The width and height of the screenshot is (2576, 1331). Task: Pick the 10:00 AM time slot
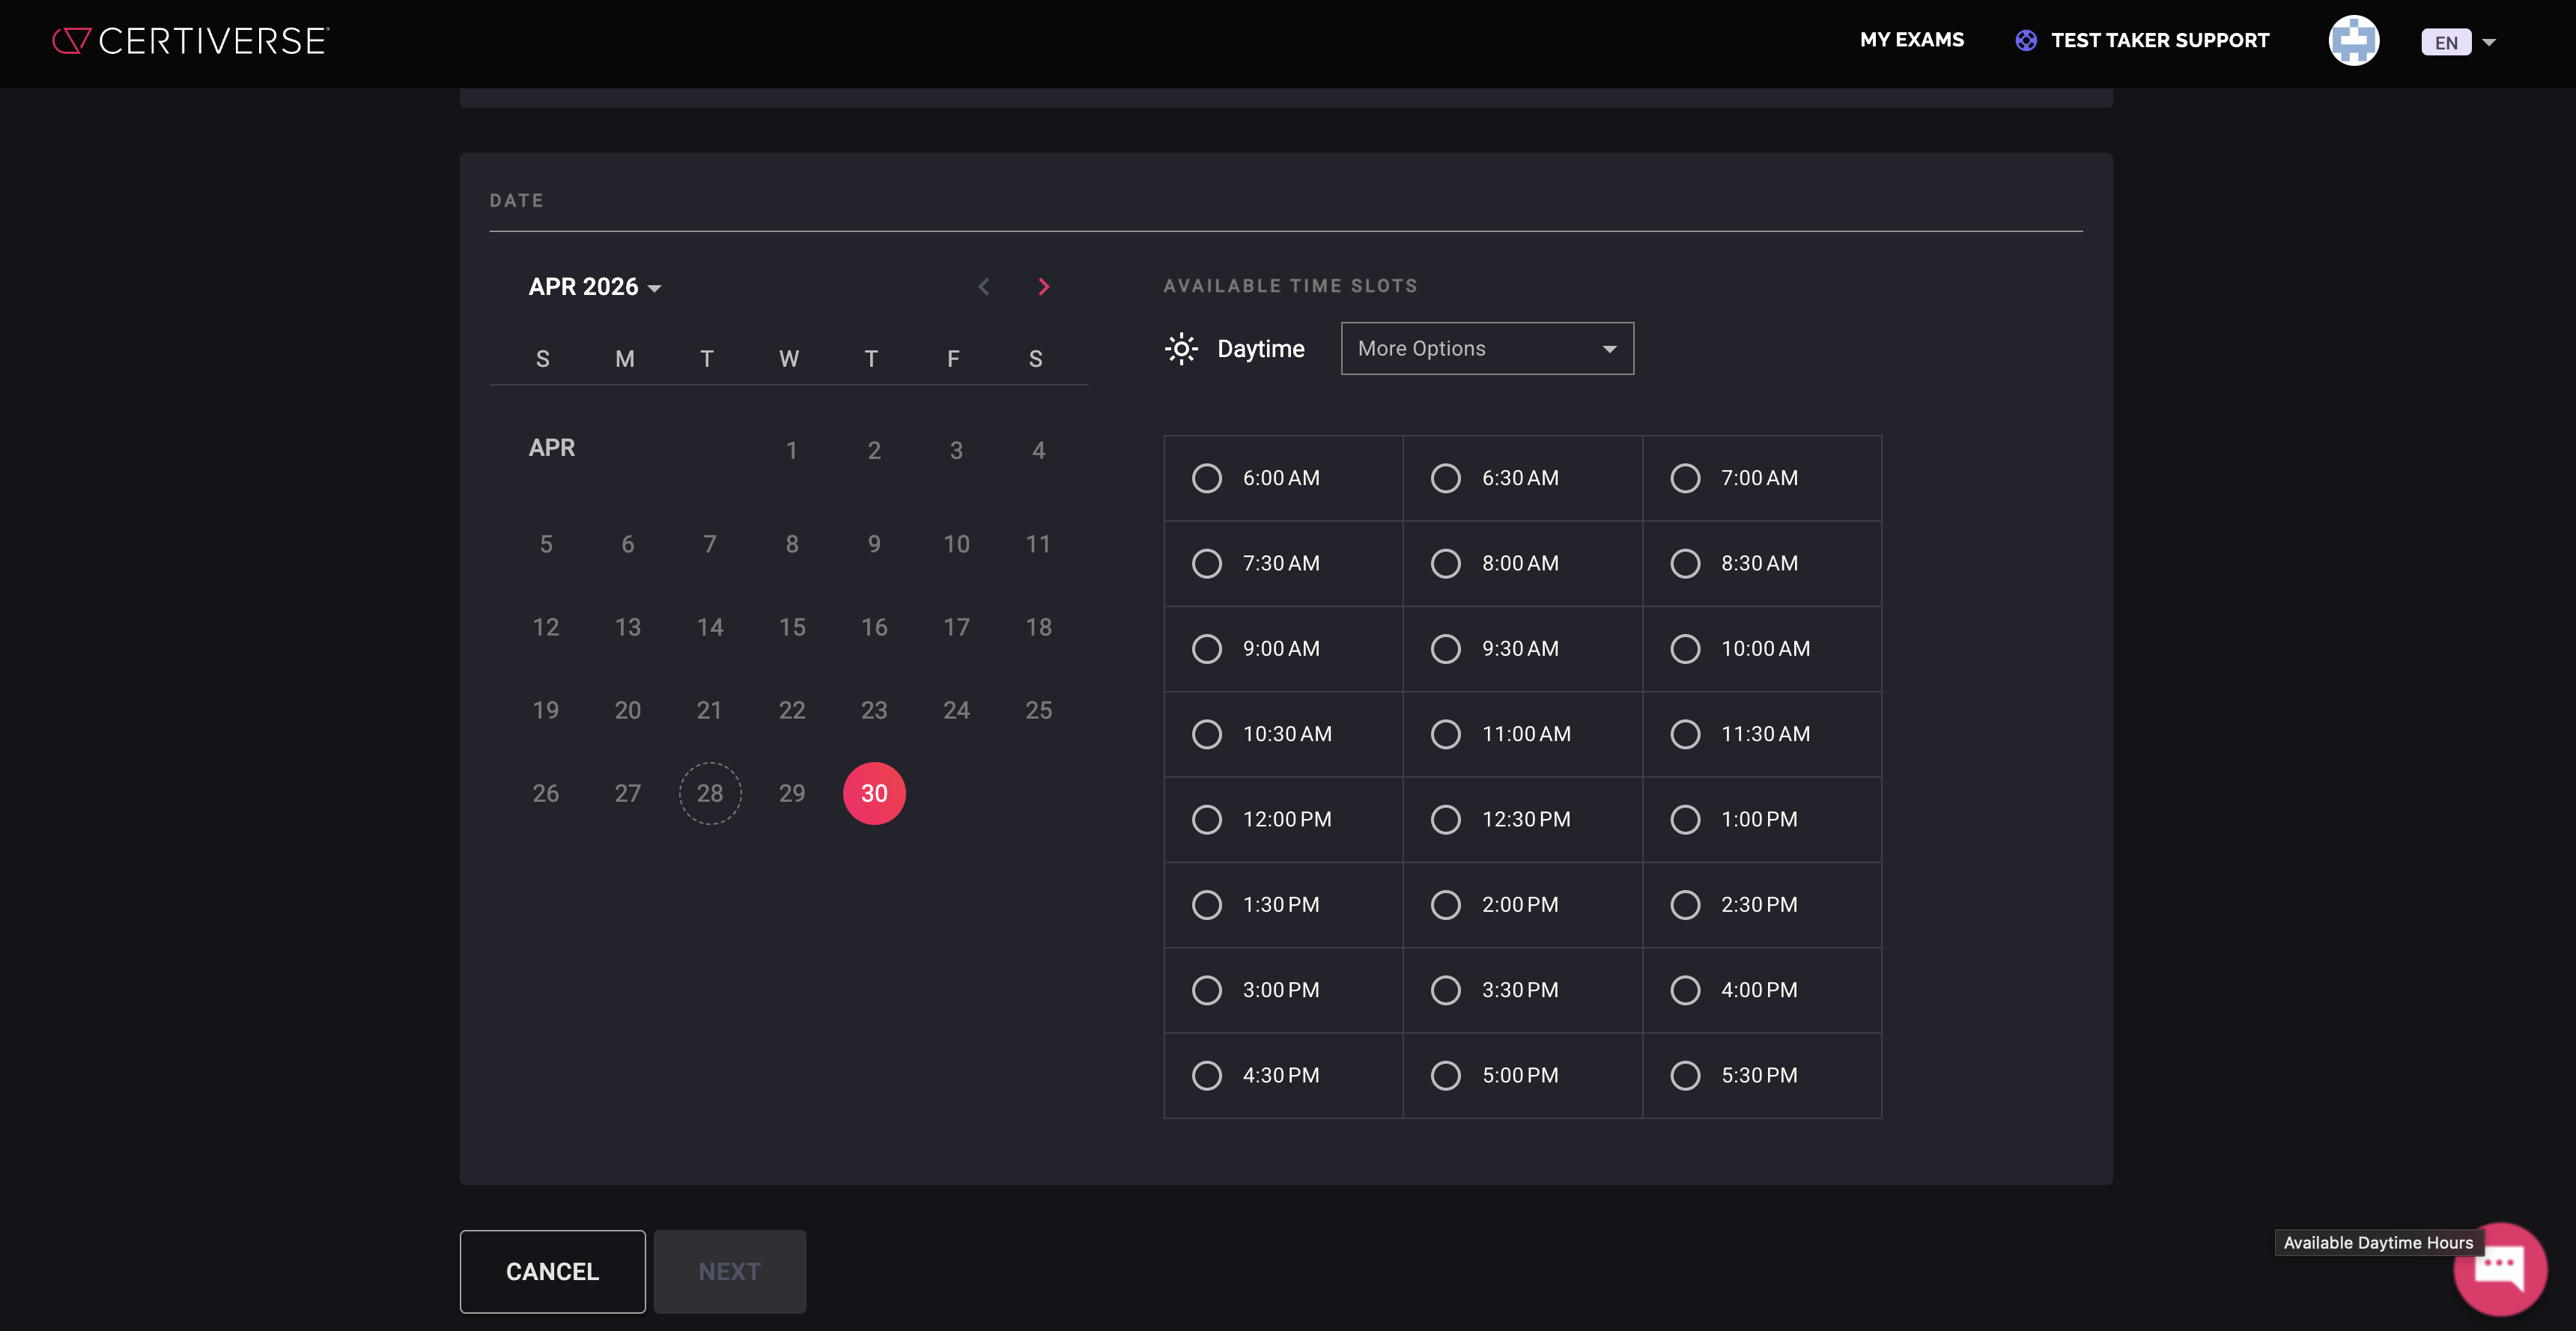1685,649
